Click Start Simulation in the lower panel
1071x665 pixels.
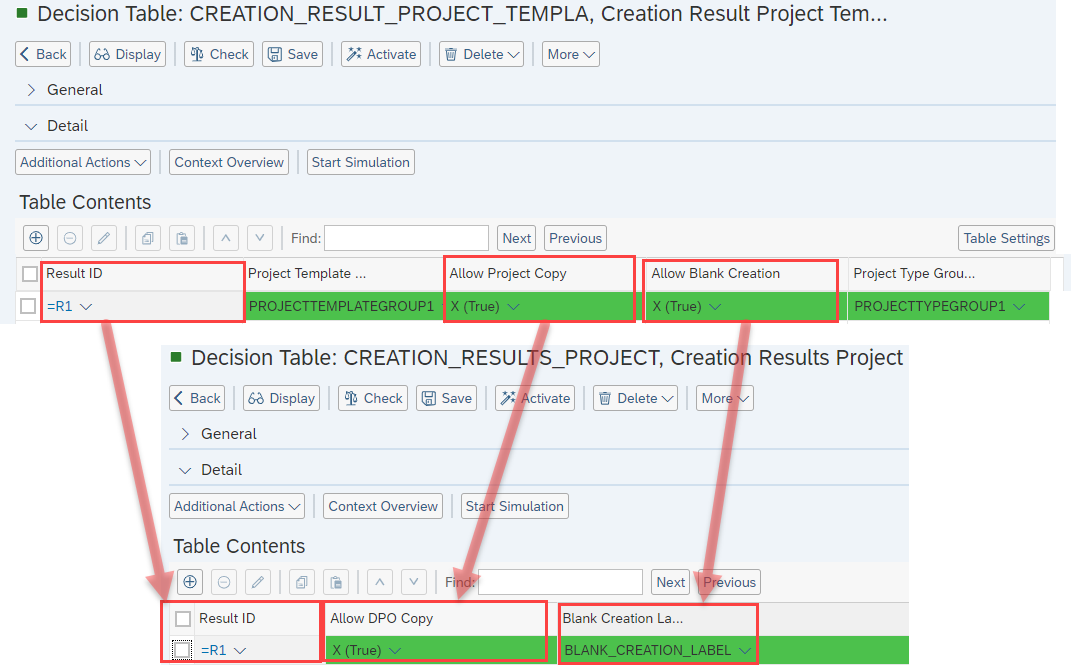515,506
